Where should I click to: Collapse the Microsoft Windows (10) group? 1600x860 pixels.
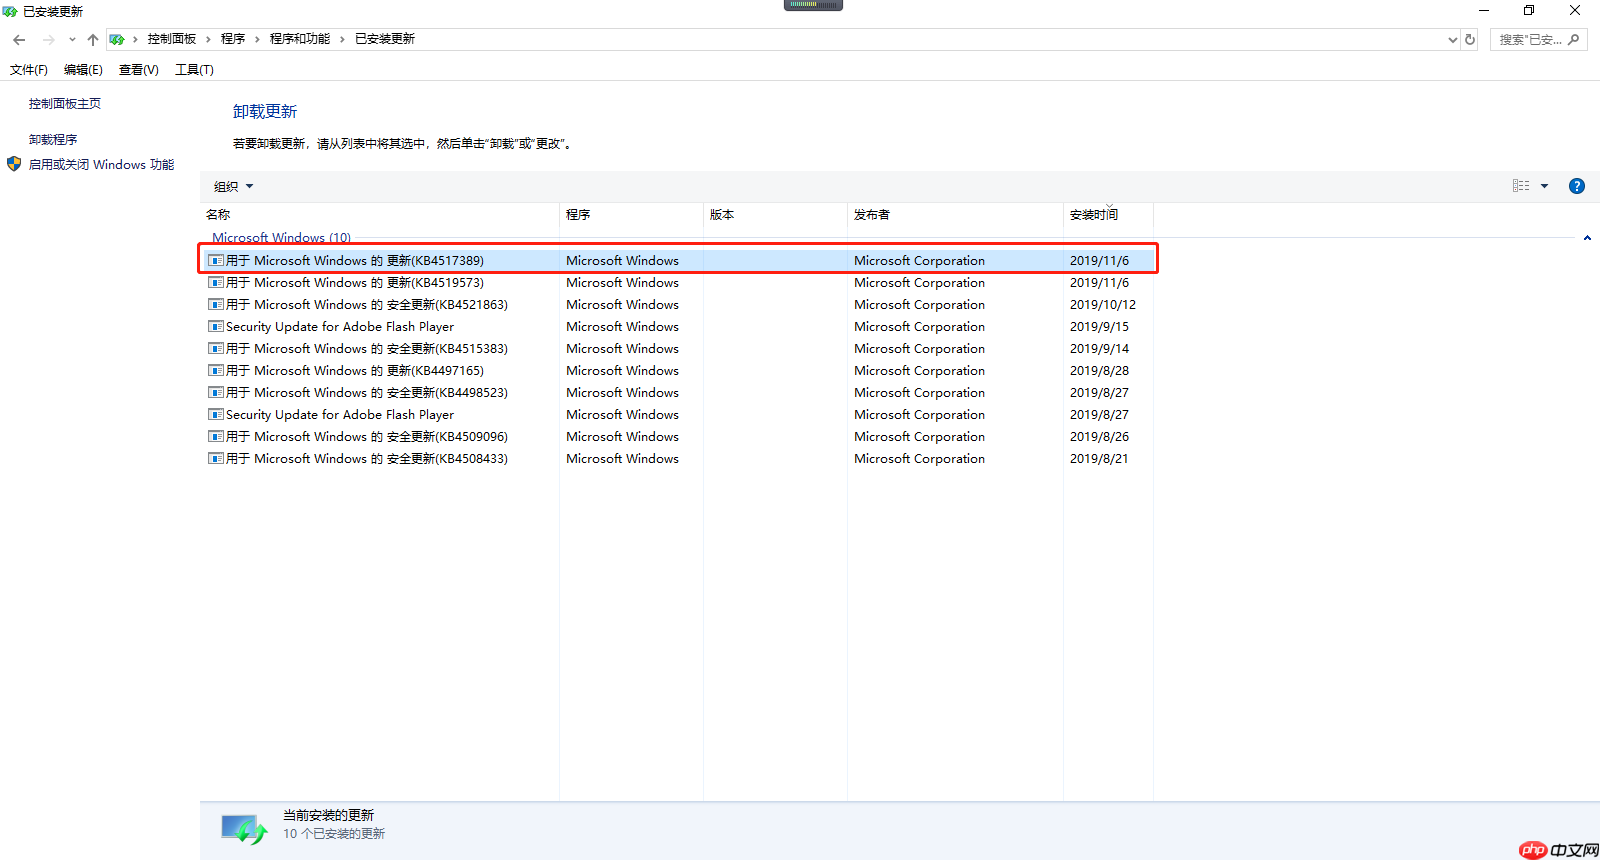click(x=1587, y=238)
